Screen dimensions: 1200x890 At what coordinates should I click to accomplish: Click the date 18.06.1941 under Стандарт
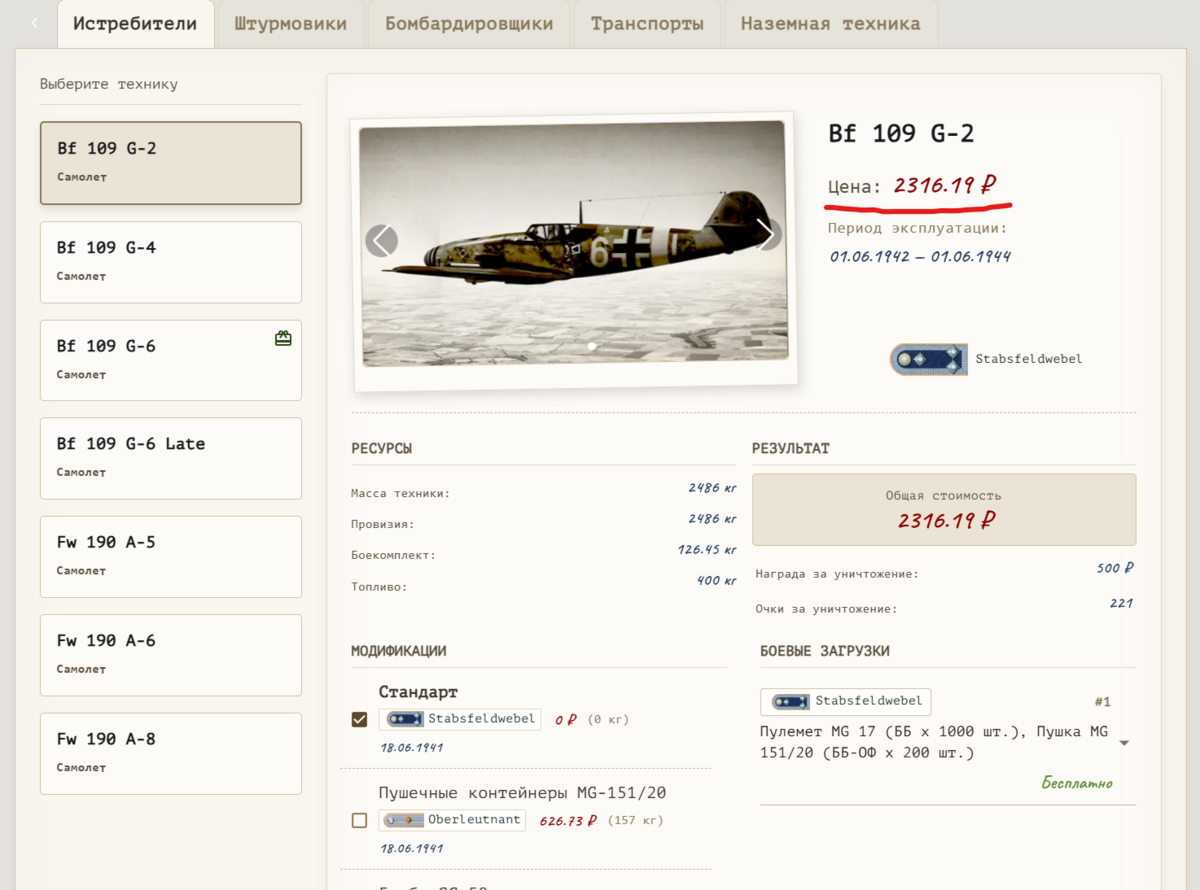point(412,748)
